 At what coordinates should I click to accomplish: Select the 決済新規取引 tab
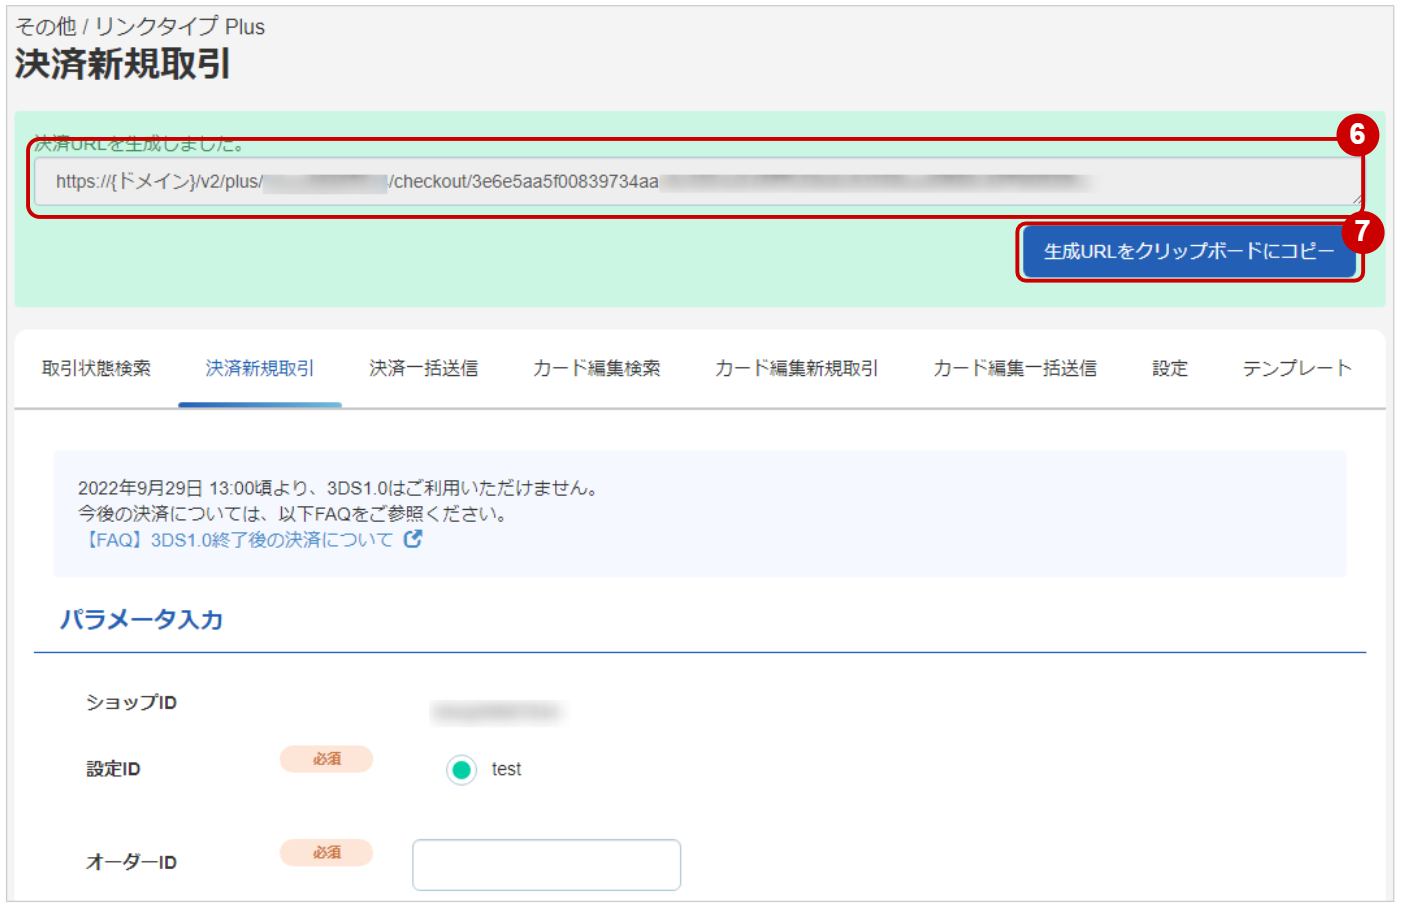tap(260, 368)
